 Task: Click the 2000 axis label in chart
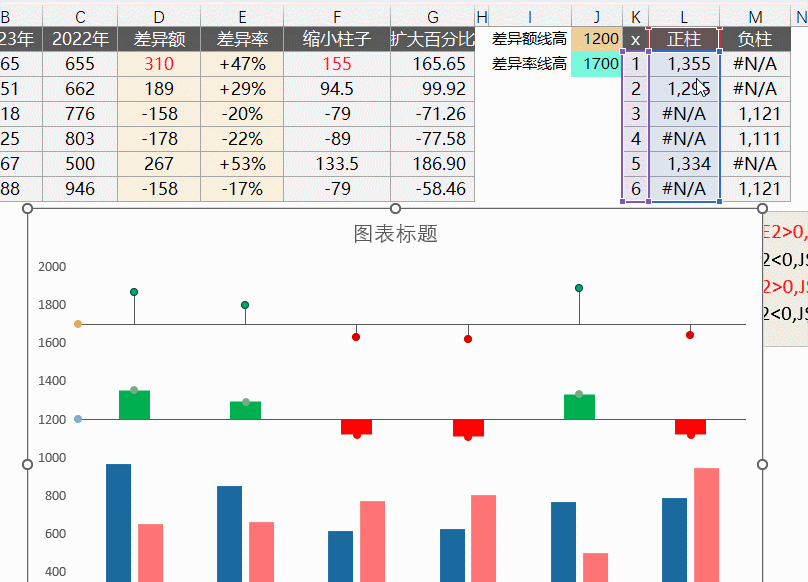tap(52, 267)
